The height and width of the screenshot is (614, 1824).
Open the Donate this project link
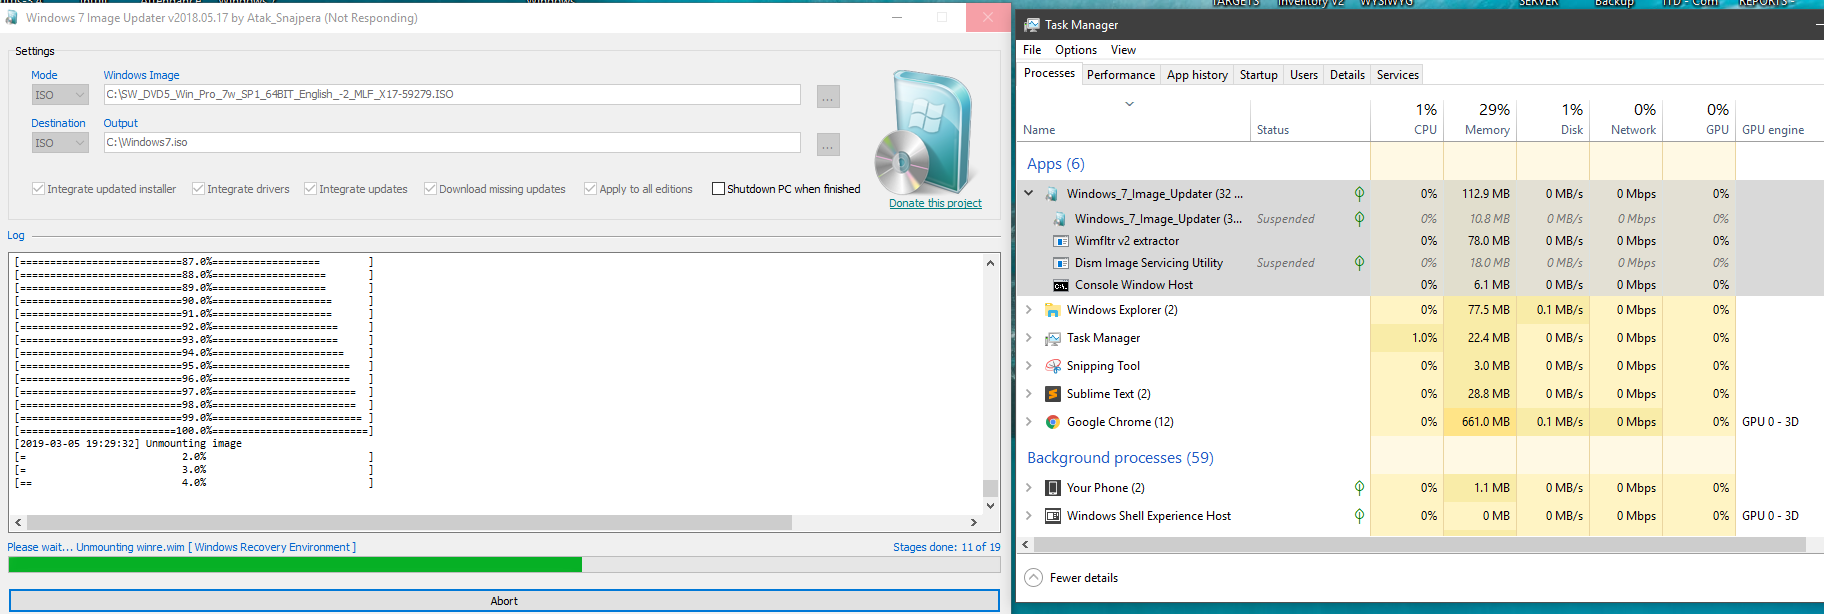click(x=935, y=203)
